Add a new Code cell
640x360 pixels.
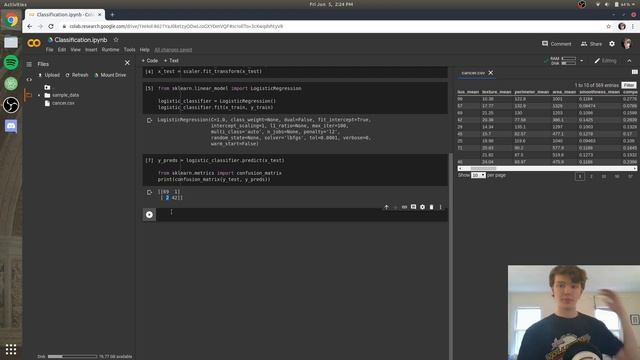(x=150, y=60)
